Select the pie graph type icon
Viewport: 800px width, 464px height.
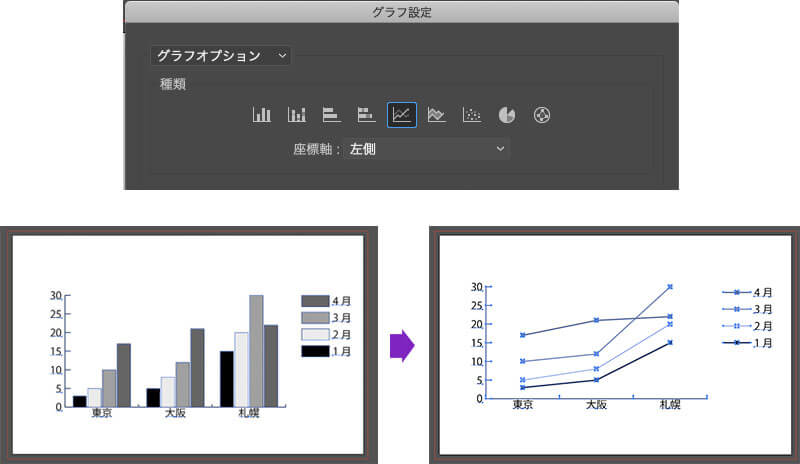506,115
